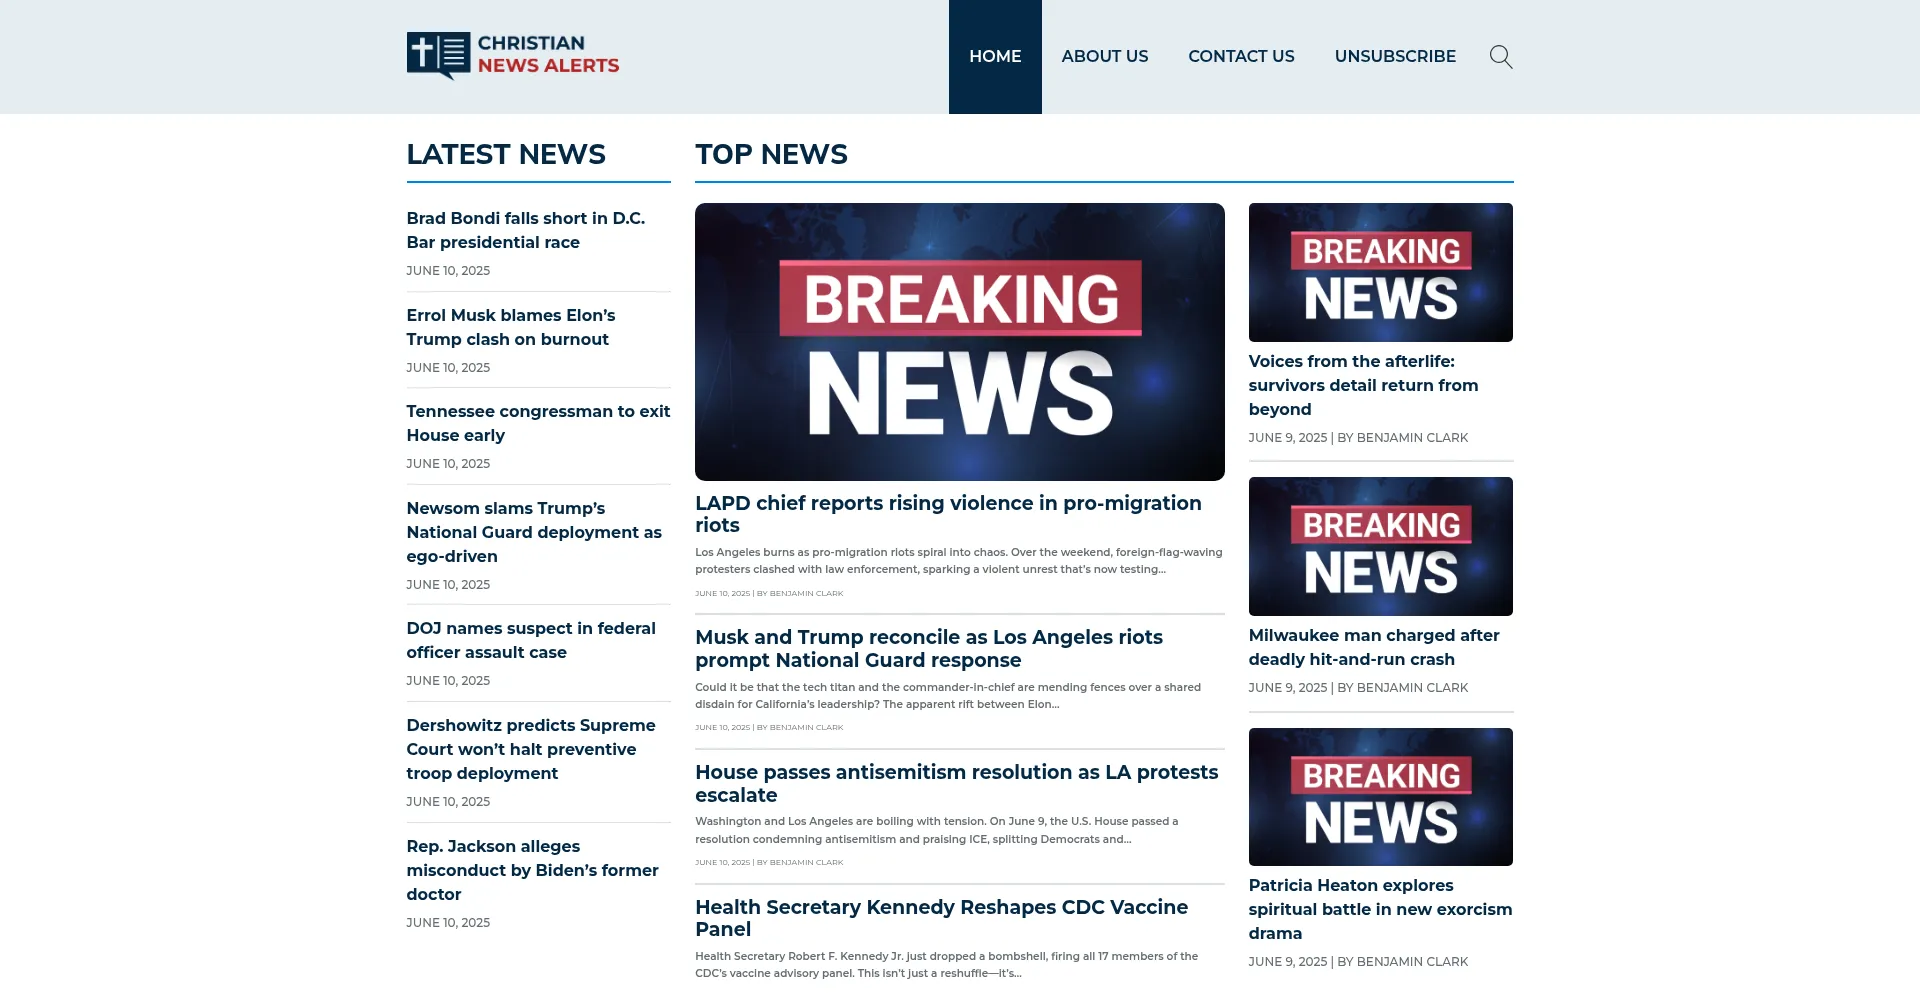Click the LATEST NEWS section heading
The width and height of the screenshot is (1920, 993).
[x=506, y=154]
